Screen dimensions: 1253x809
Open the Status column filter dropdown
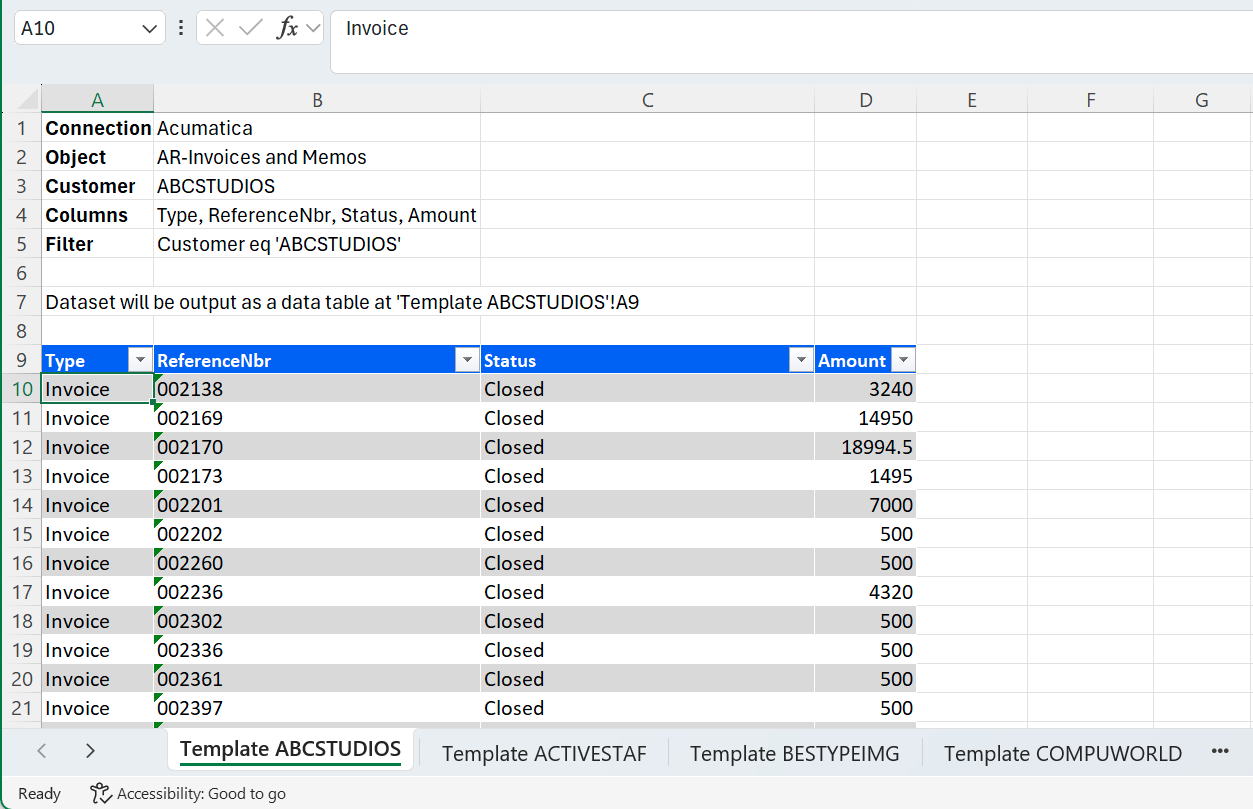pos(800,361)
